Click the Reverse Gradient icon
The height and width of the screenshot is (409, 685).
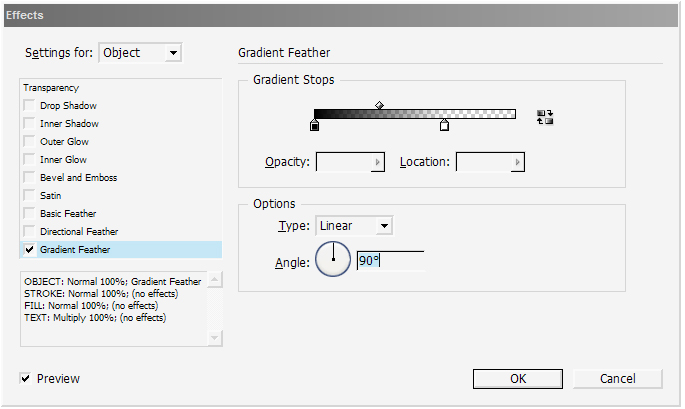[545, 117]
